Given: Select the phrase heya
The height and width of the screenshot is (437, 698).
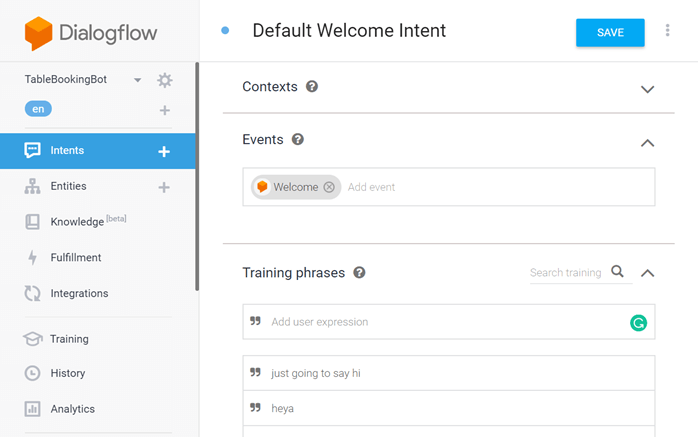Looking at the screenshot, I should [x=449, y=408].
